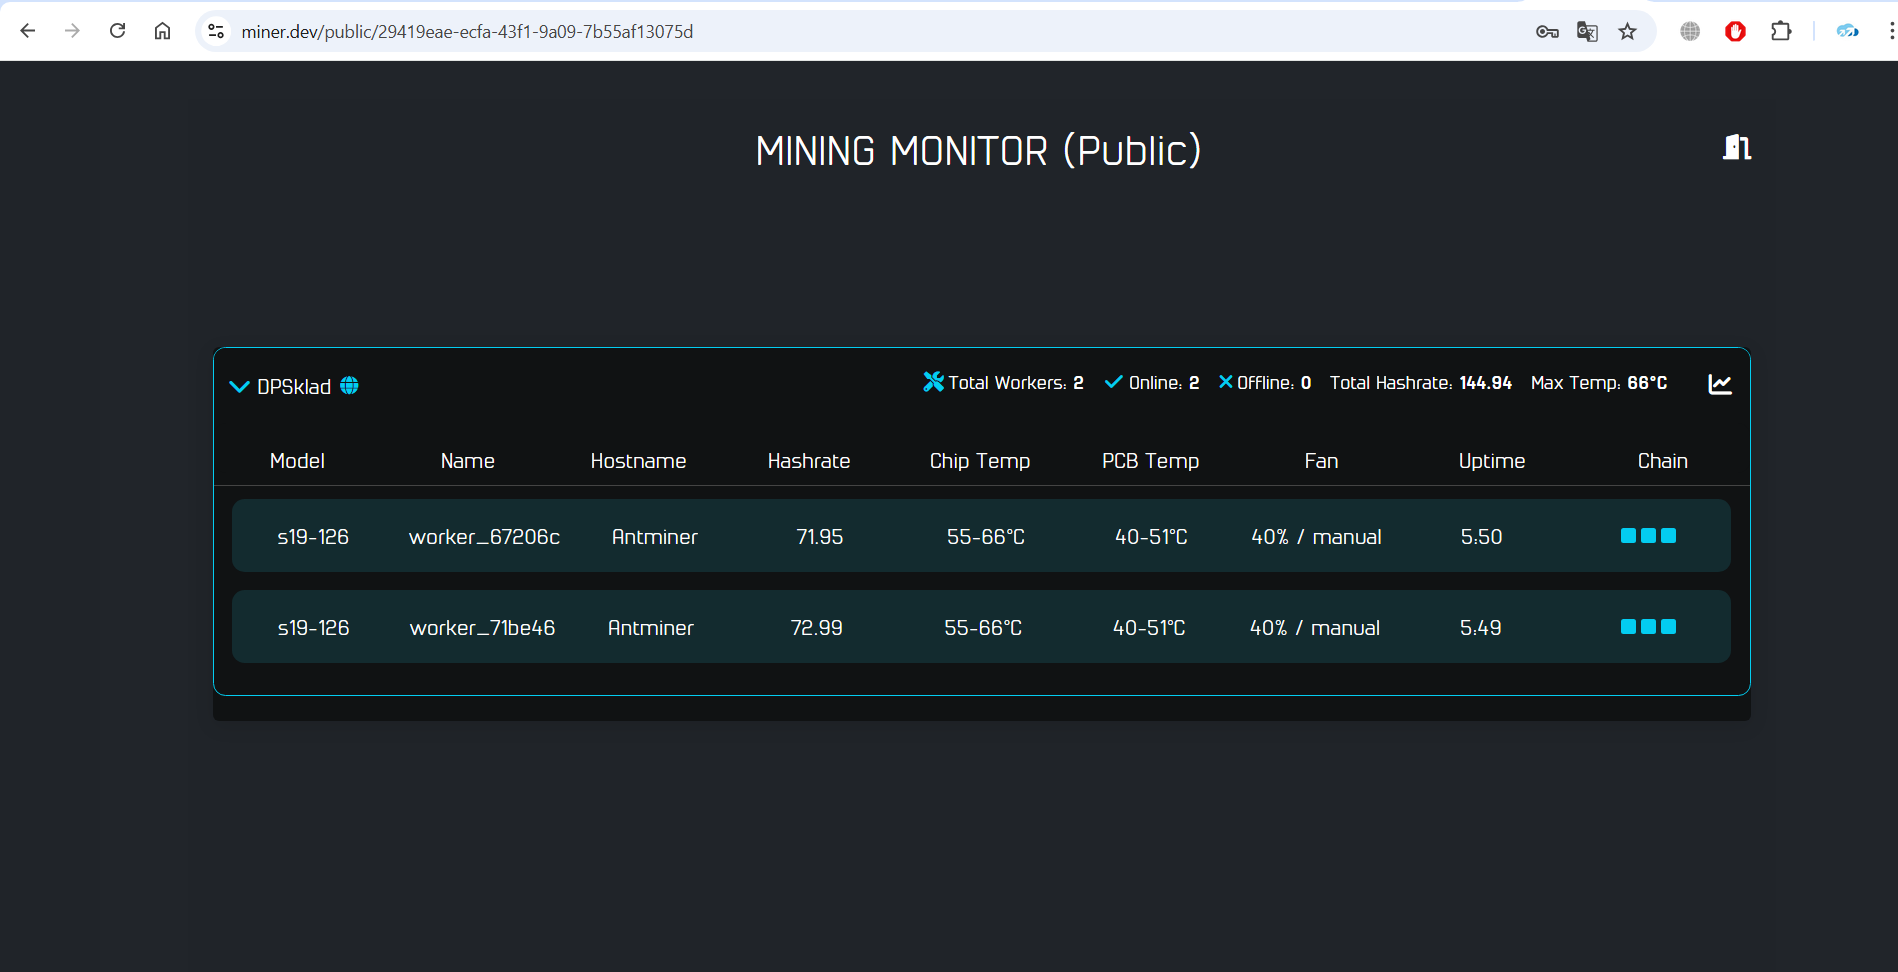Open the browser extensions puzzle icon
This screenshot has height=972, width=1898.
pyautogui.click(x=1781, y=31)
